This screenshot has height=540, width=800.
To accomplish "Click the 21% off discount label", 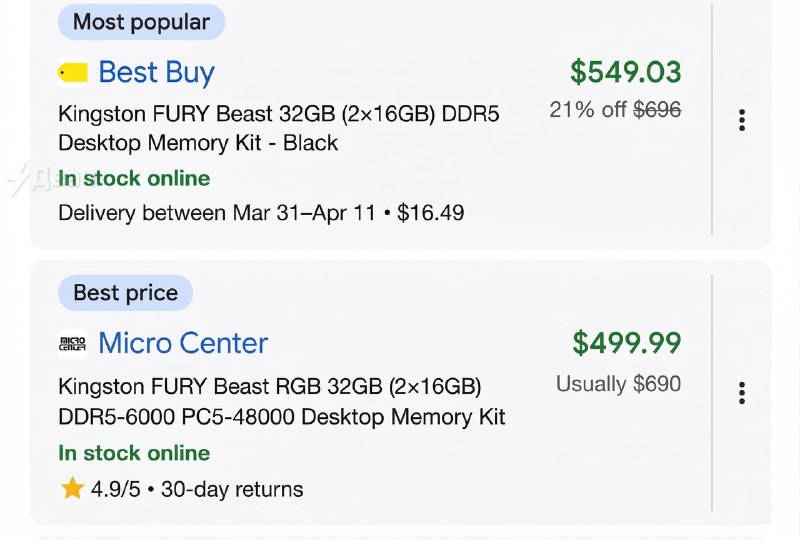I will pos(588,110).
